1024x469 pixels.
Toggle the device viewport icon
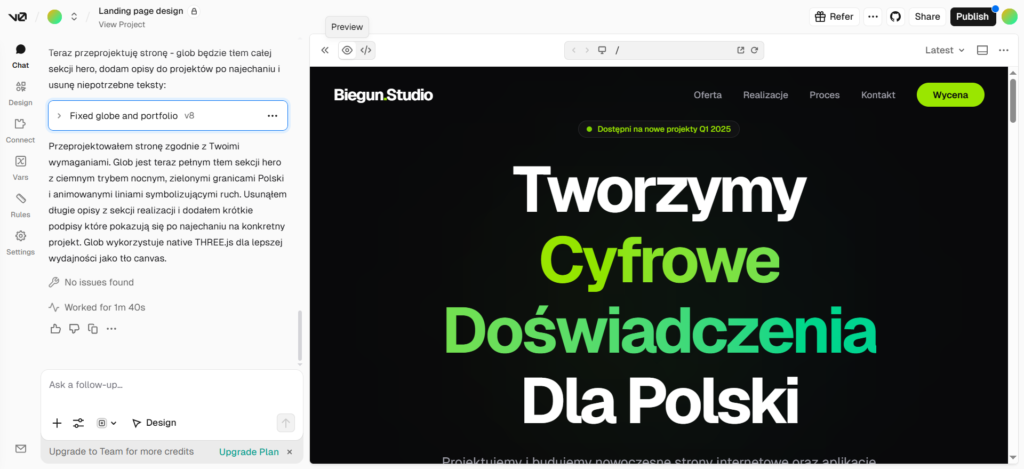(x=602, y=50)
